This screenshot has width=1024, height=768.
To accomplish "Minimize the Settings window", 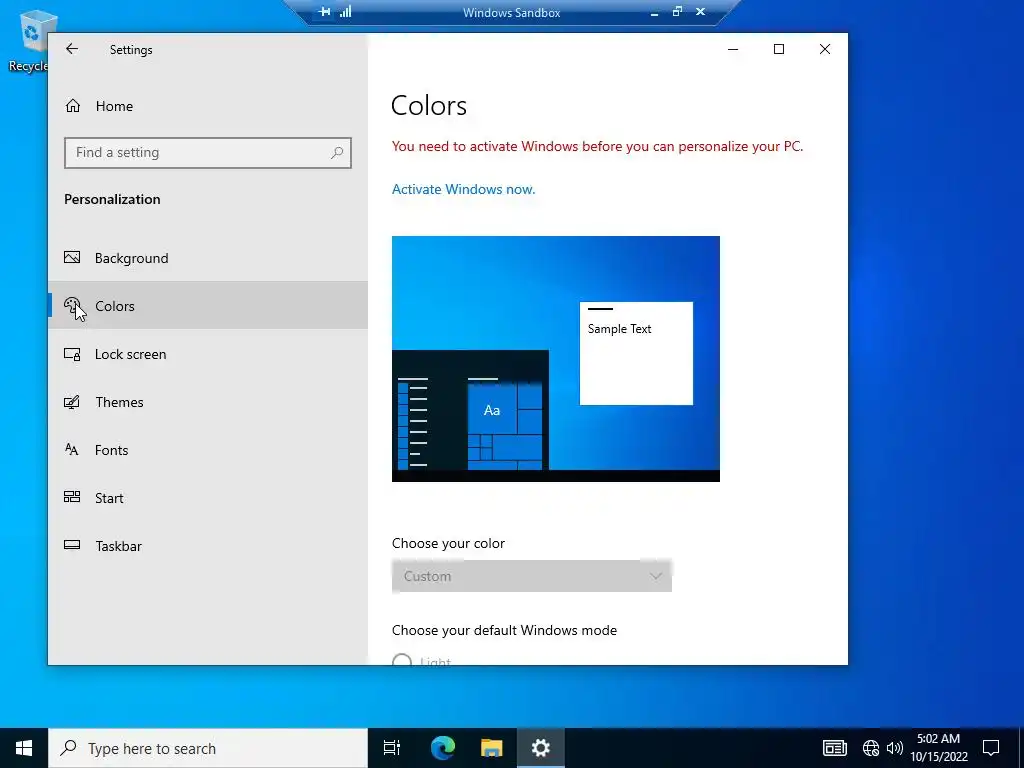I will click(x=733, y=49).
